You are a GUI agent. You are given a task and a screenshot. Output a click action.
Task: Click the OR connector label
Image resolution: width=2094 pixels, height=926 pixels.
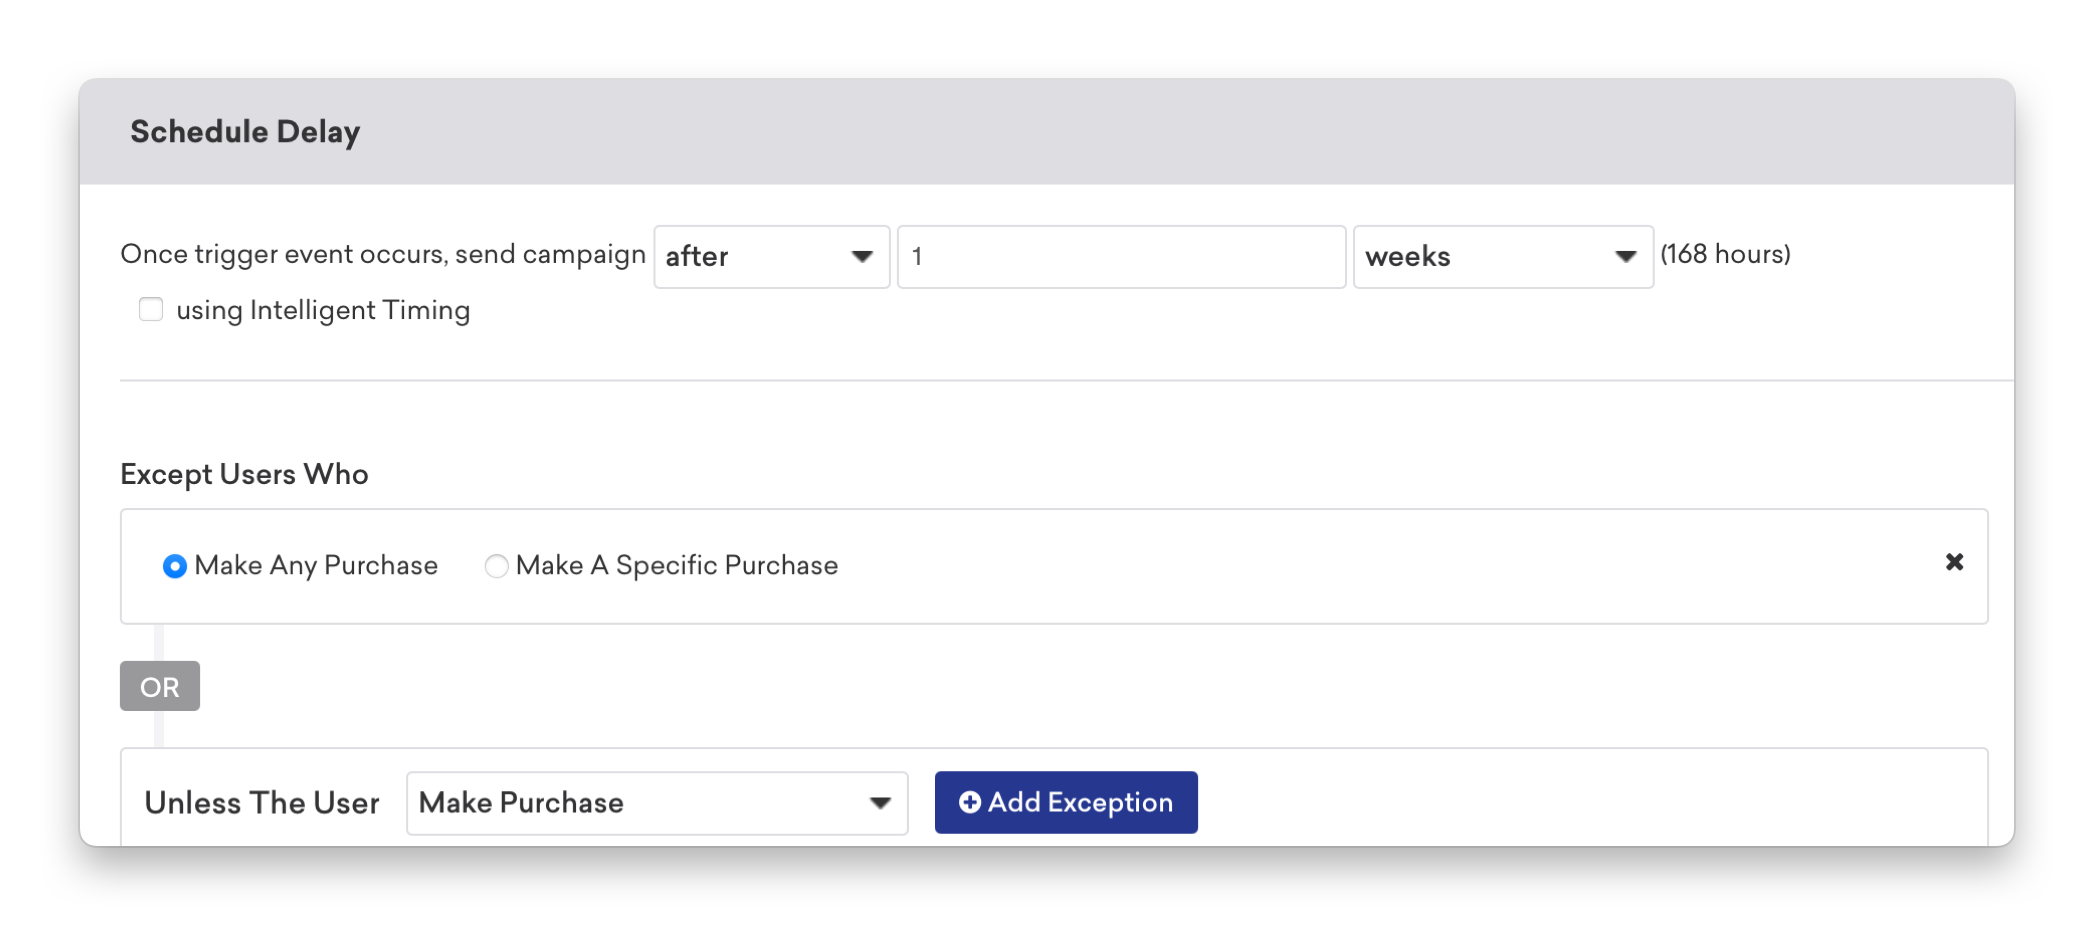160,686
